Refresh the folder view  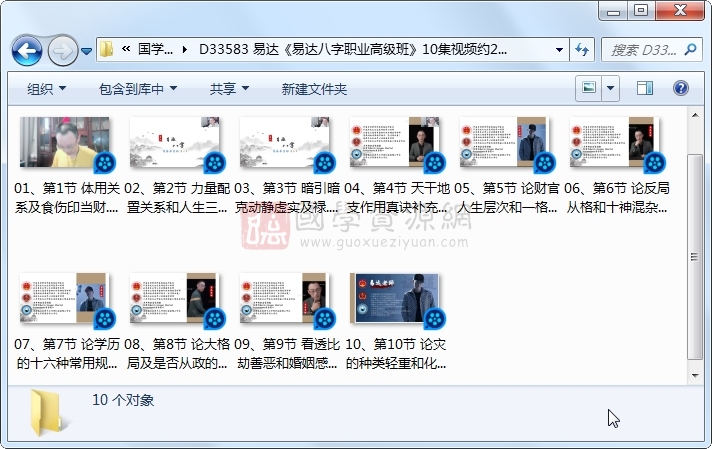pyautogui.click(x=582, y=49)
